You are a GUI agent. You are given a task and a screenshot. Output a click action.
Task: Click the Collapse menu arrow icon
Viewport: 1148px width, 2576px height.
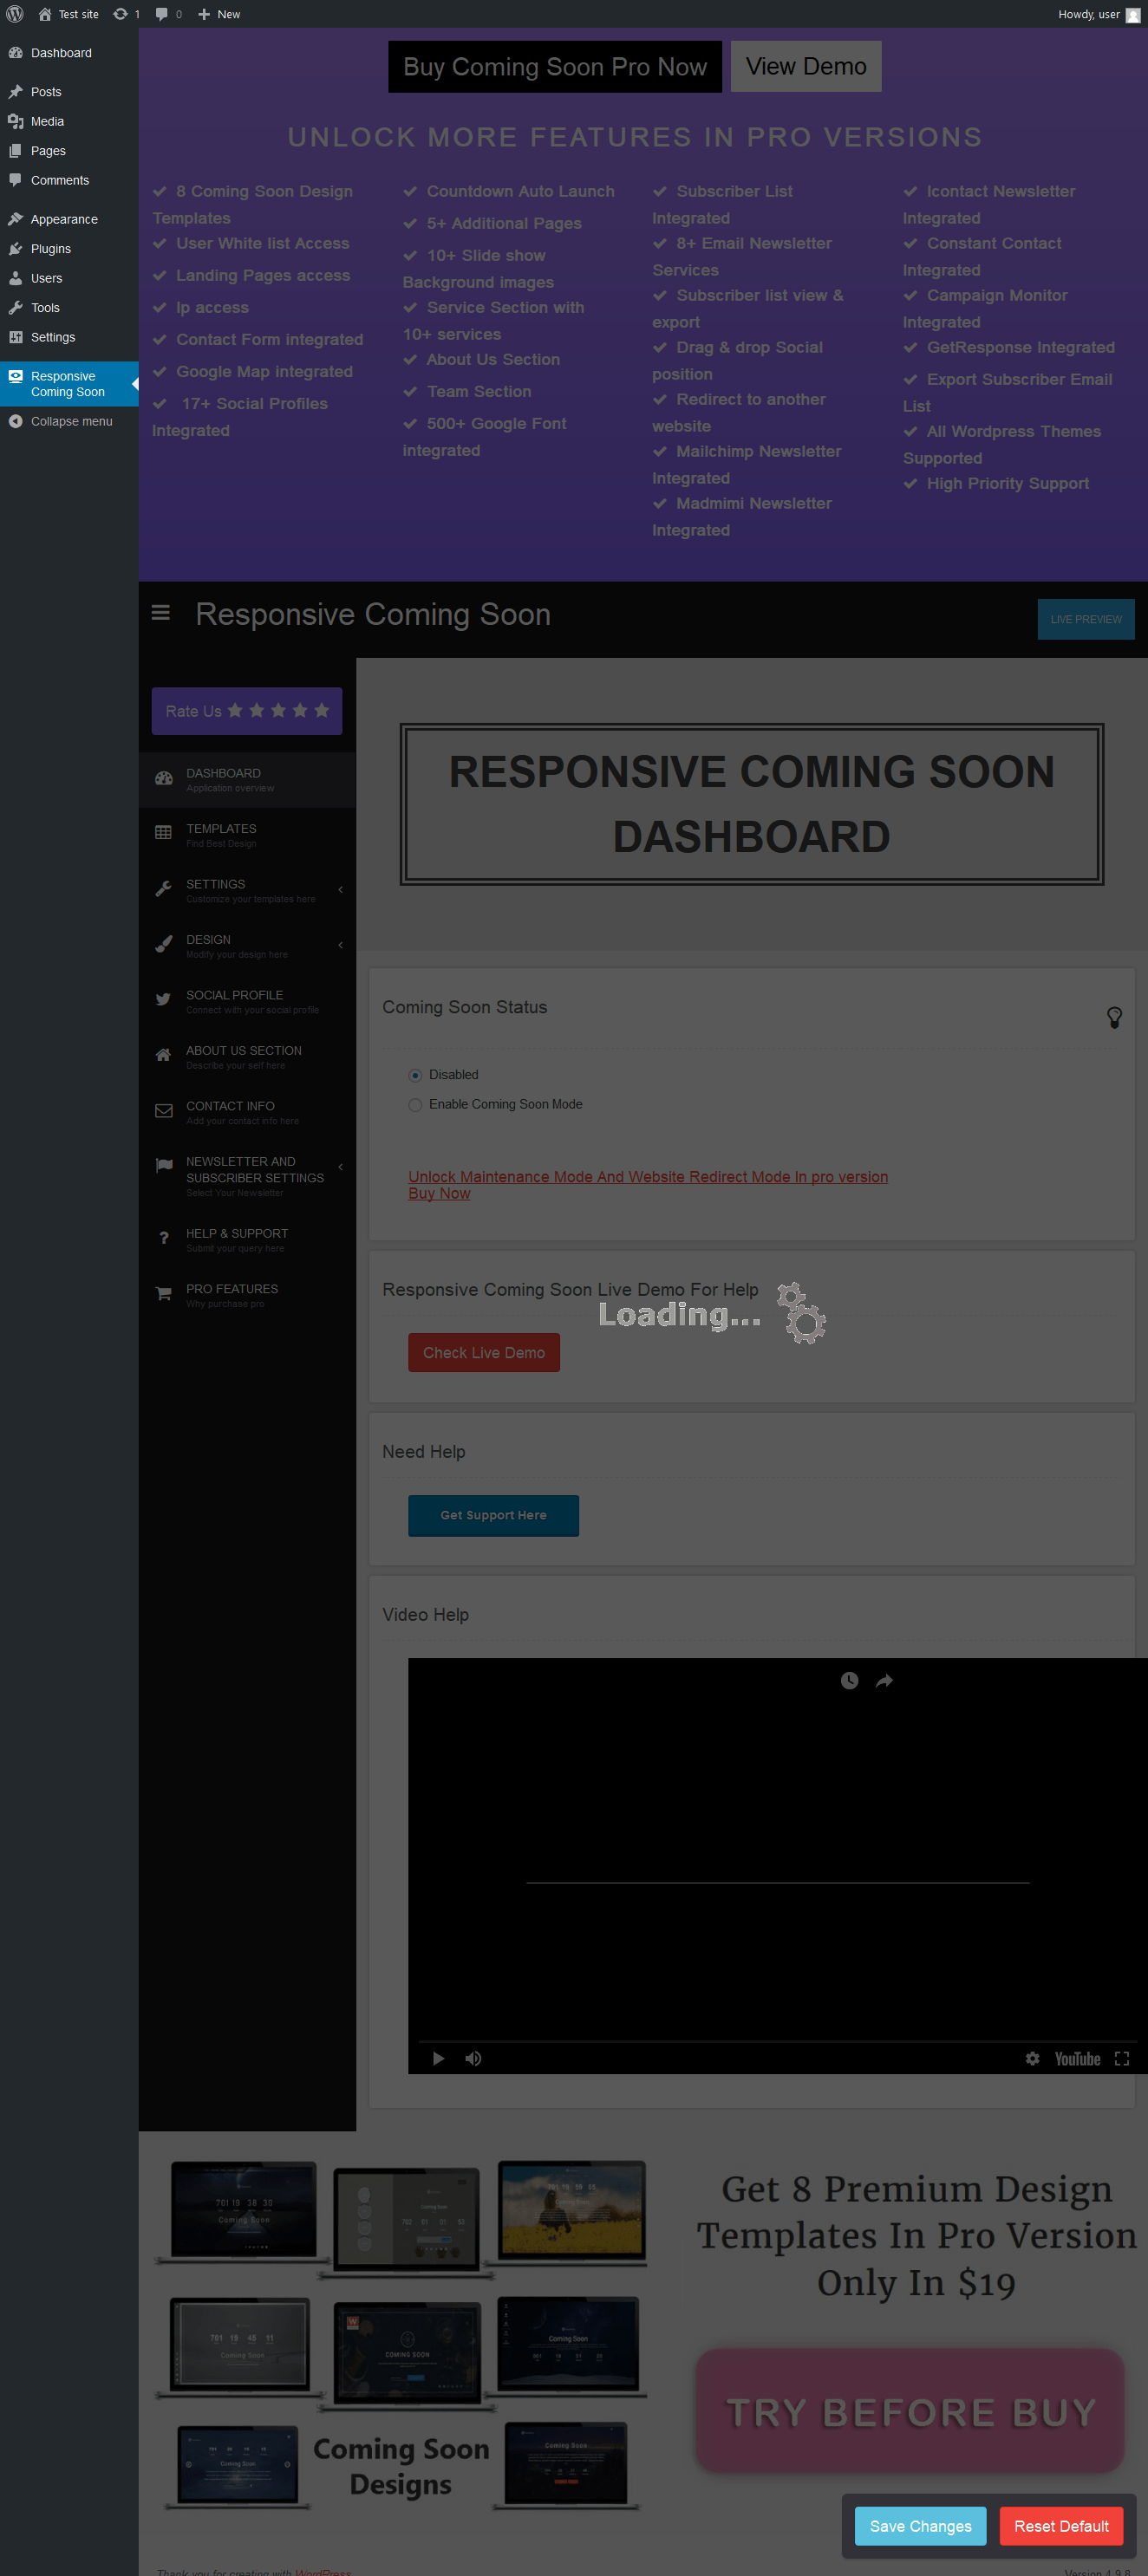pos(15,421)
